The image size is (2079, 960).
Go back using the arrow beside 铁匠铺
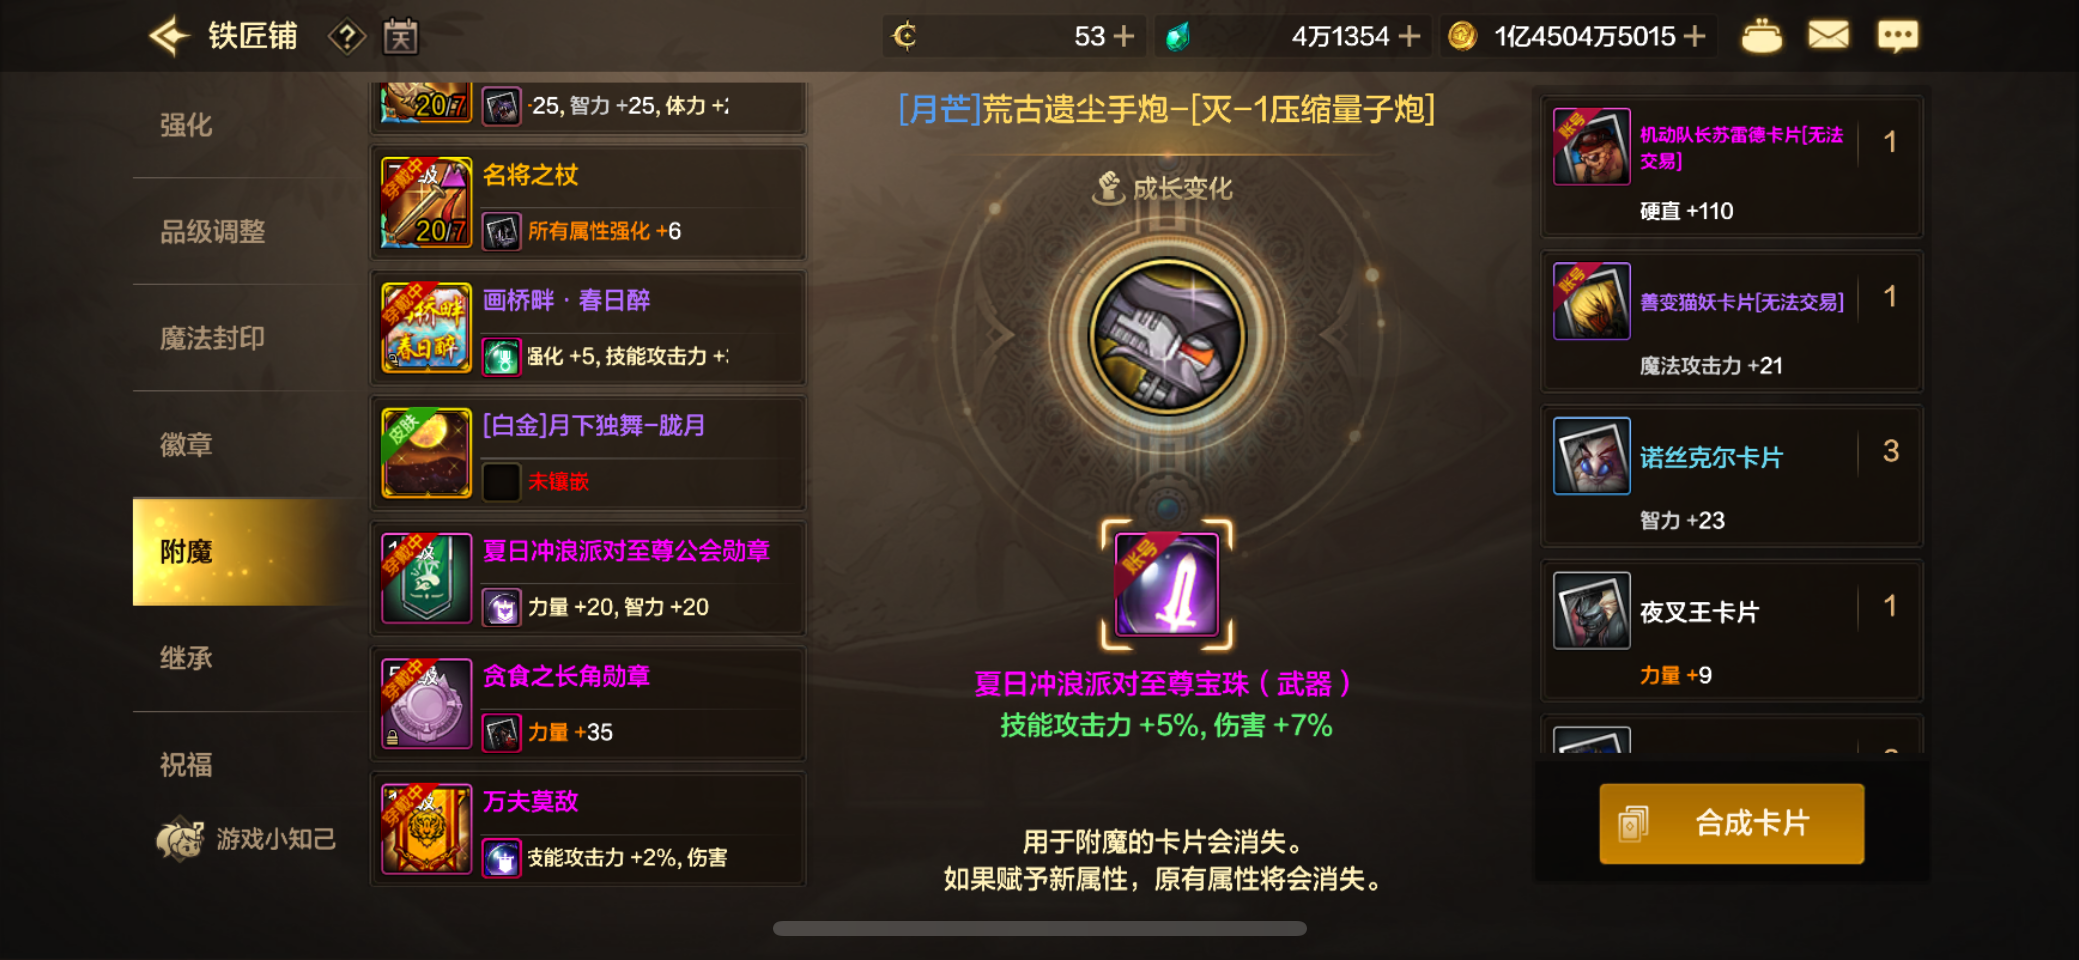(x=170, y=37)
